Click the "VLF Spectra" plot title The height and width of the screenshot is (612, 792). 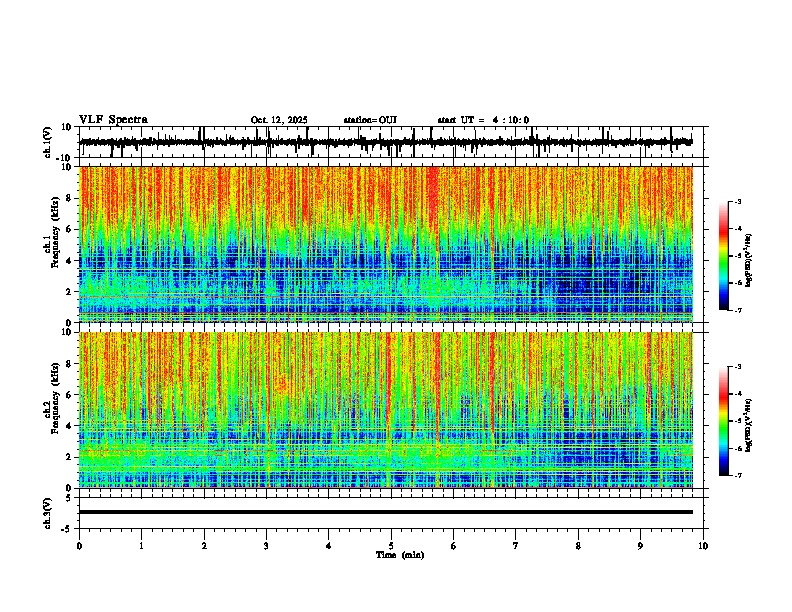pyautogui.click(x=113, y=120)
